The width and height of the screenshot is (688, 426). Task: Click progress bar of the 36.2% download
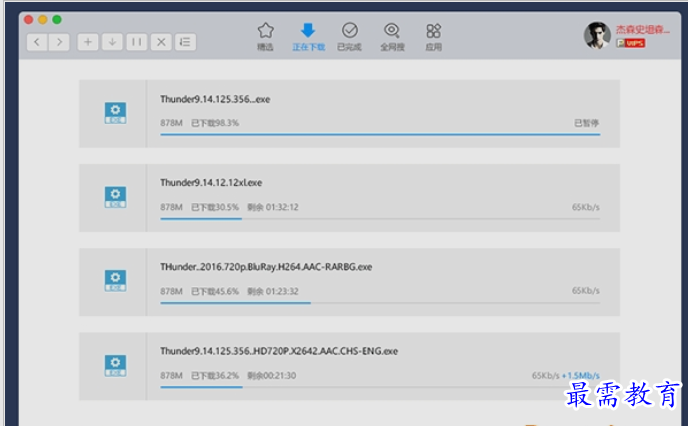(x=380, y=387)
